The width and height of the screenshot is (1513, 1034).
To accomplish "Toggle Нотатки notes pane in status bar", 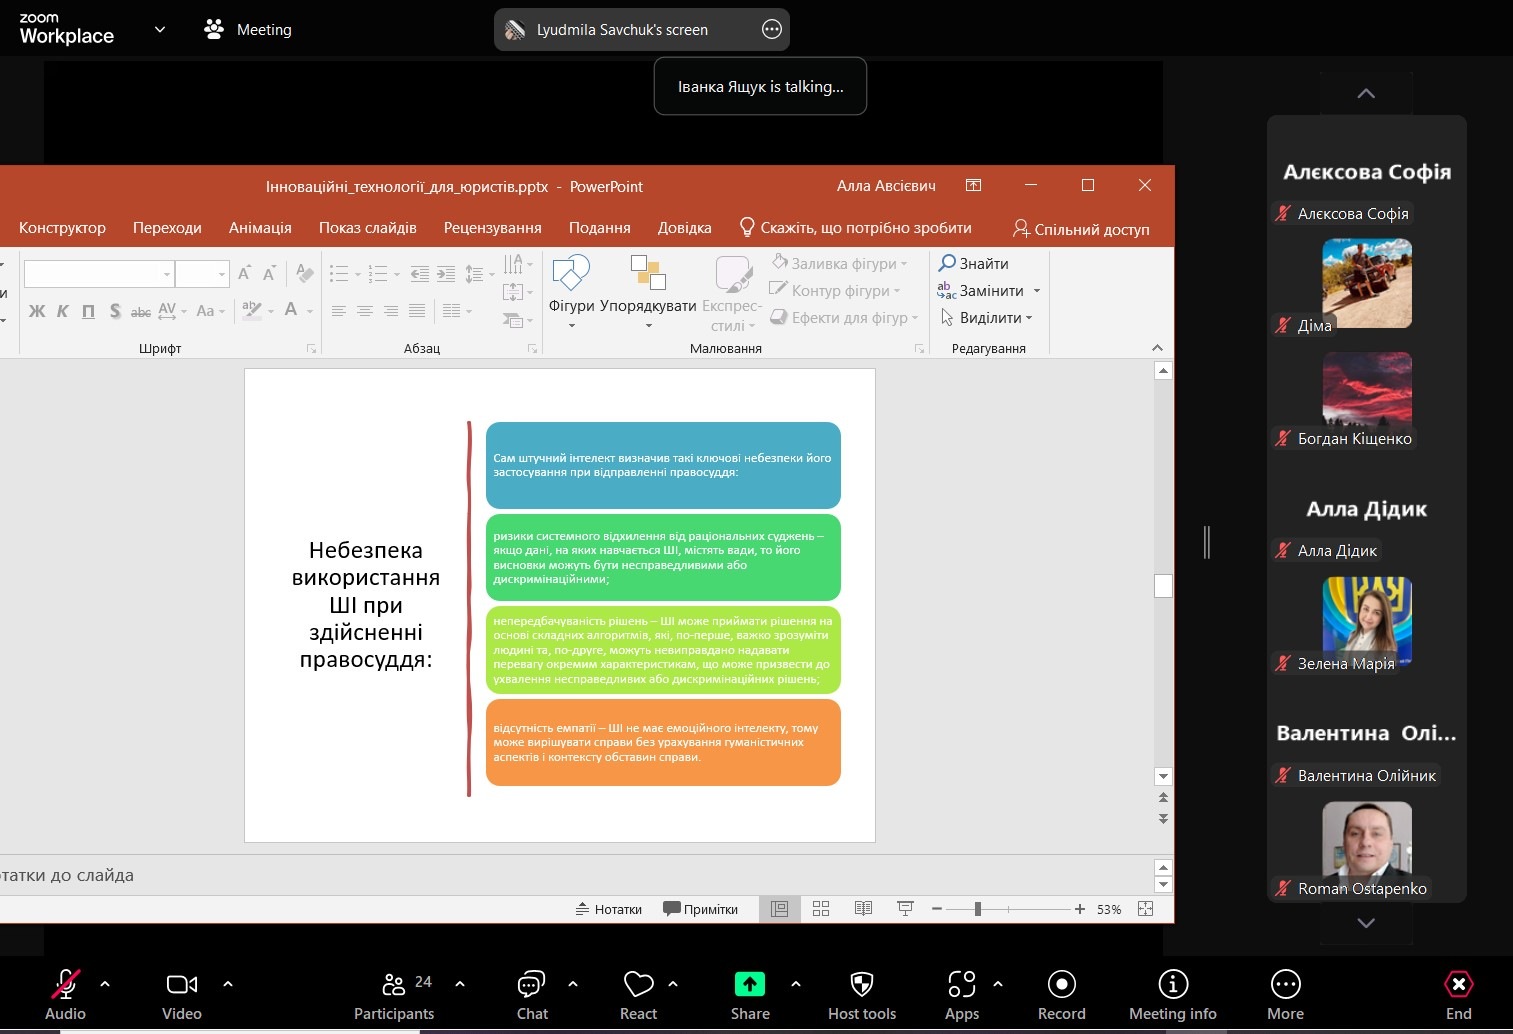I will click(609, 909).
